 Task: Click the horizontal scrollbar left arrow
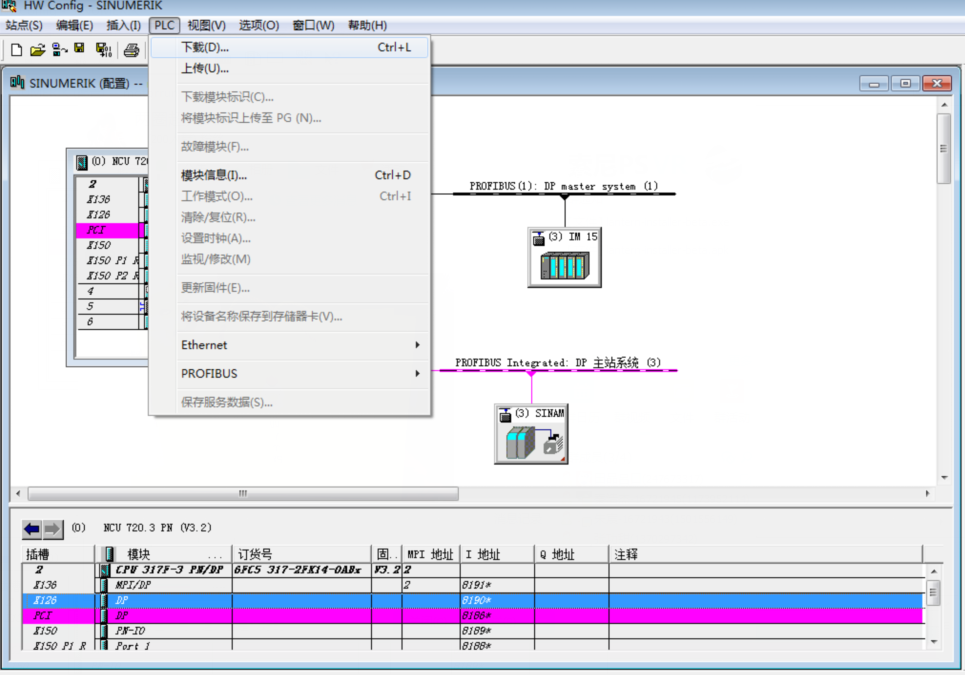pyautogui.click(x=18, y=493)
